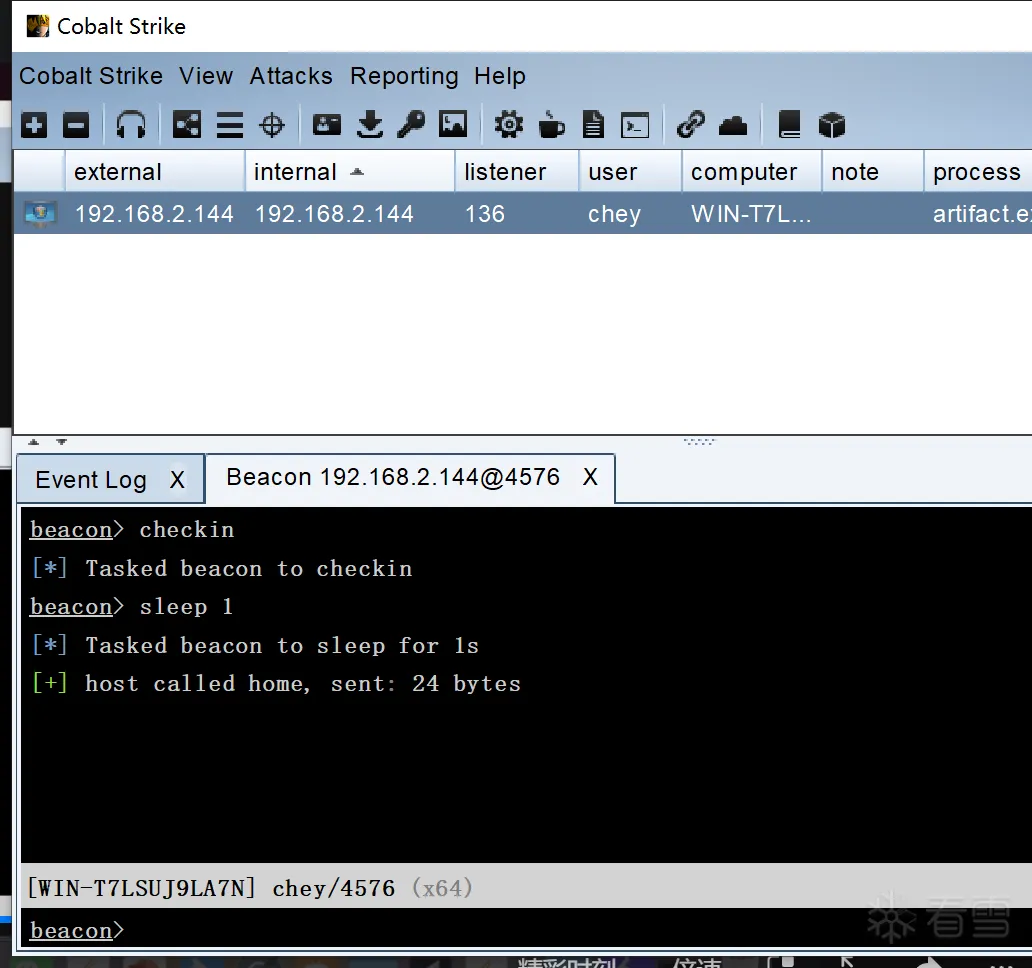The width and height of the screenshot is (1032, 968).
Task: Click the Java signed applet coffee icon
Action: pyautogui.click(x=551, y=124)
